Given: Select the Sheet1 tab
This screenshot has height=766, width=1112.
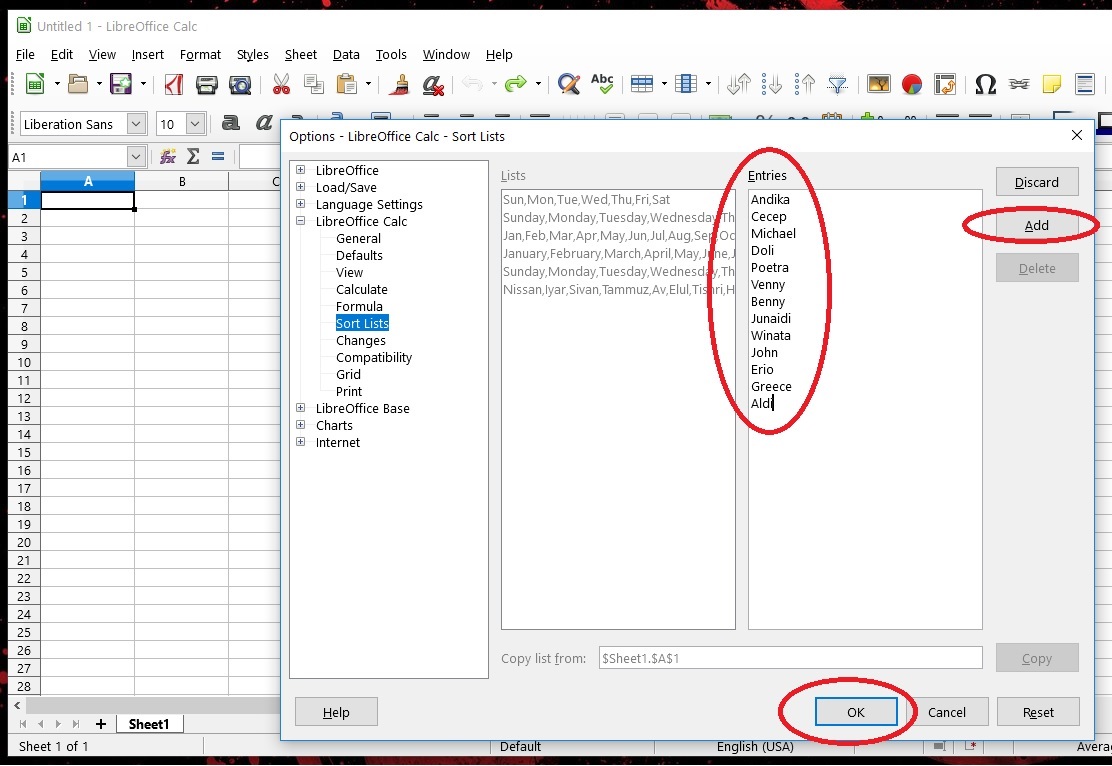Looking at the screenshot, I should tap(149, 724).
